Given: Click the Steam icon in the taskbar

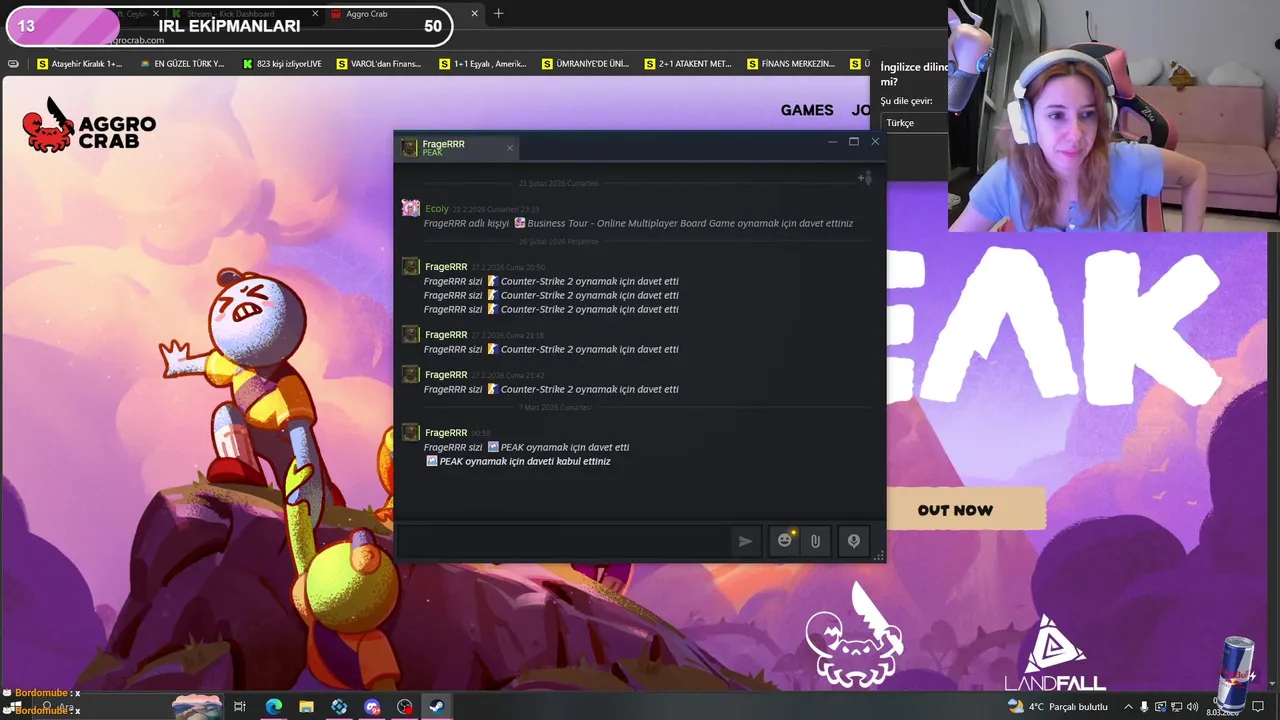Looking at the screenshot, I should pyautogui.click(x=437, y=707).
